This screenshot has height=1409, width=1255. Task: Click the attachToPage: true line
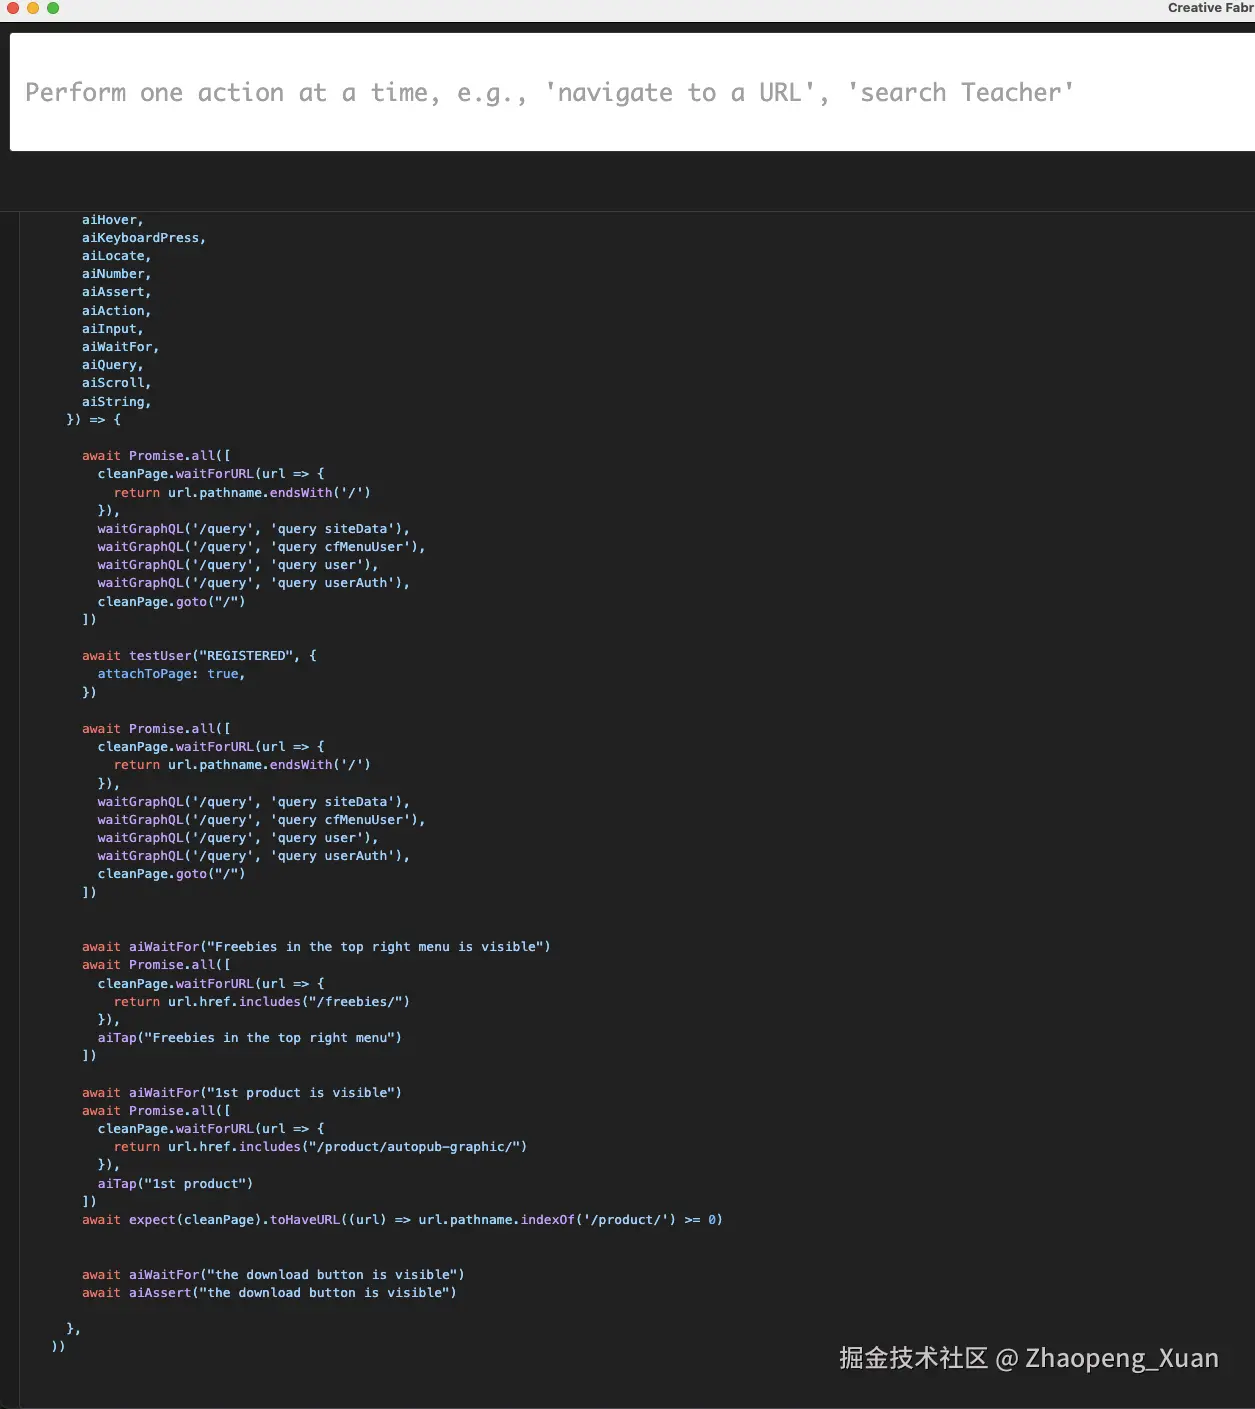(171, 674)
